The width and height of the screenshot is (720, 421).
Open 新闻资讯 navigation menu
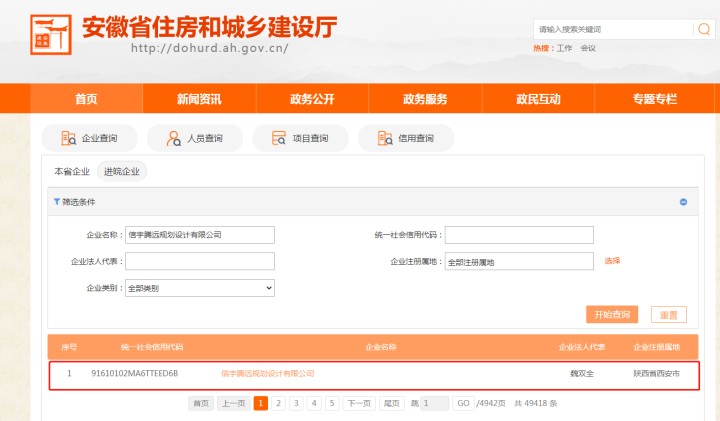[199, 99]
